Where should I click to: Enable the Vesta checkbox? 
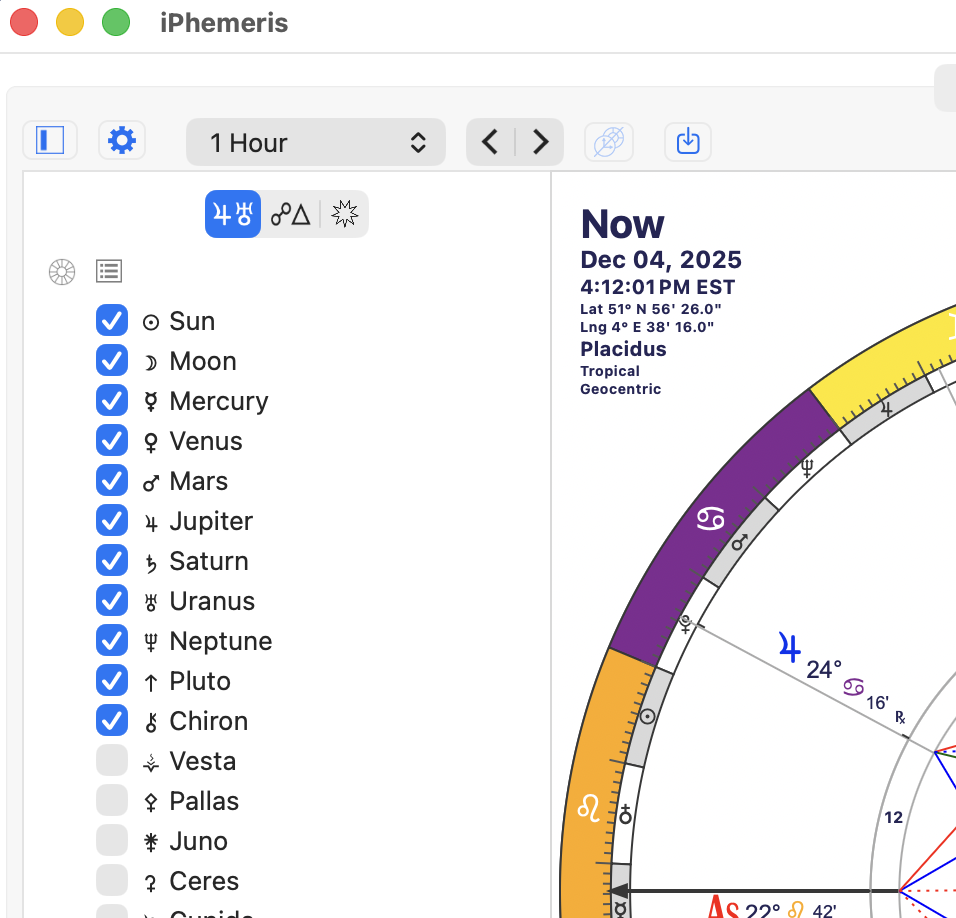click(x=112, y=761)
